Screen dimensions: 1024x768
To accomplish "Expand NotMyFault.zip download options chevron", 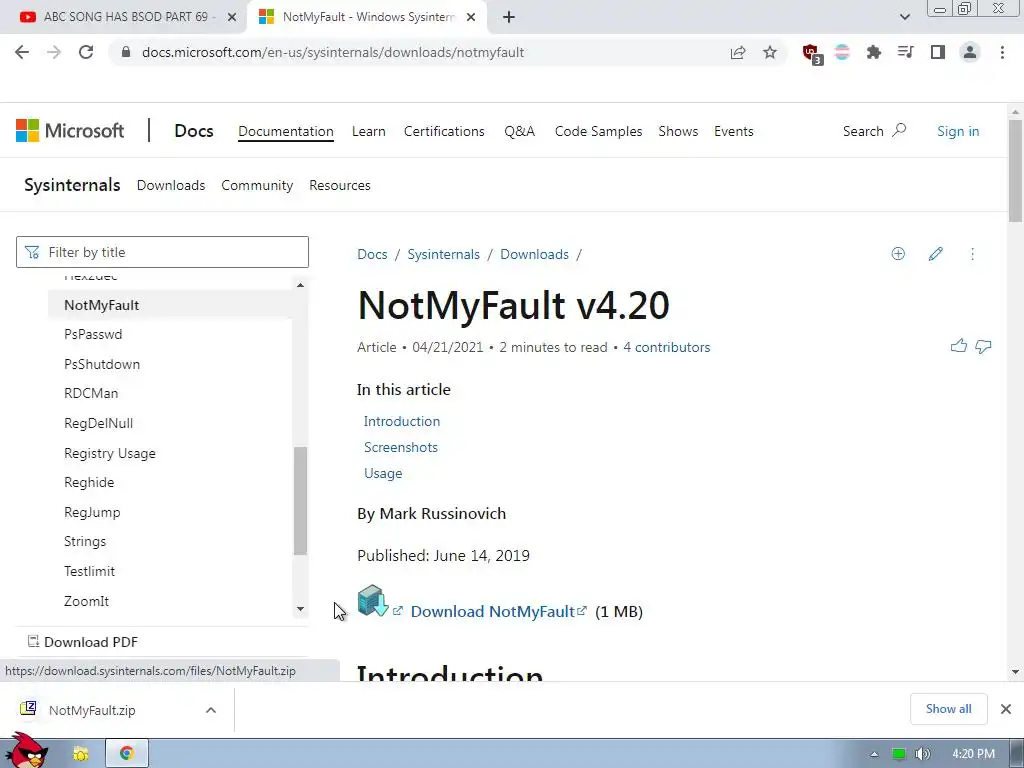I will click(210, 710).
